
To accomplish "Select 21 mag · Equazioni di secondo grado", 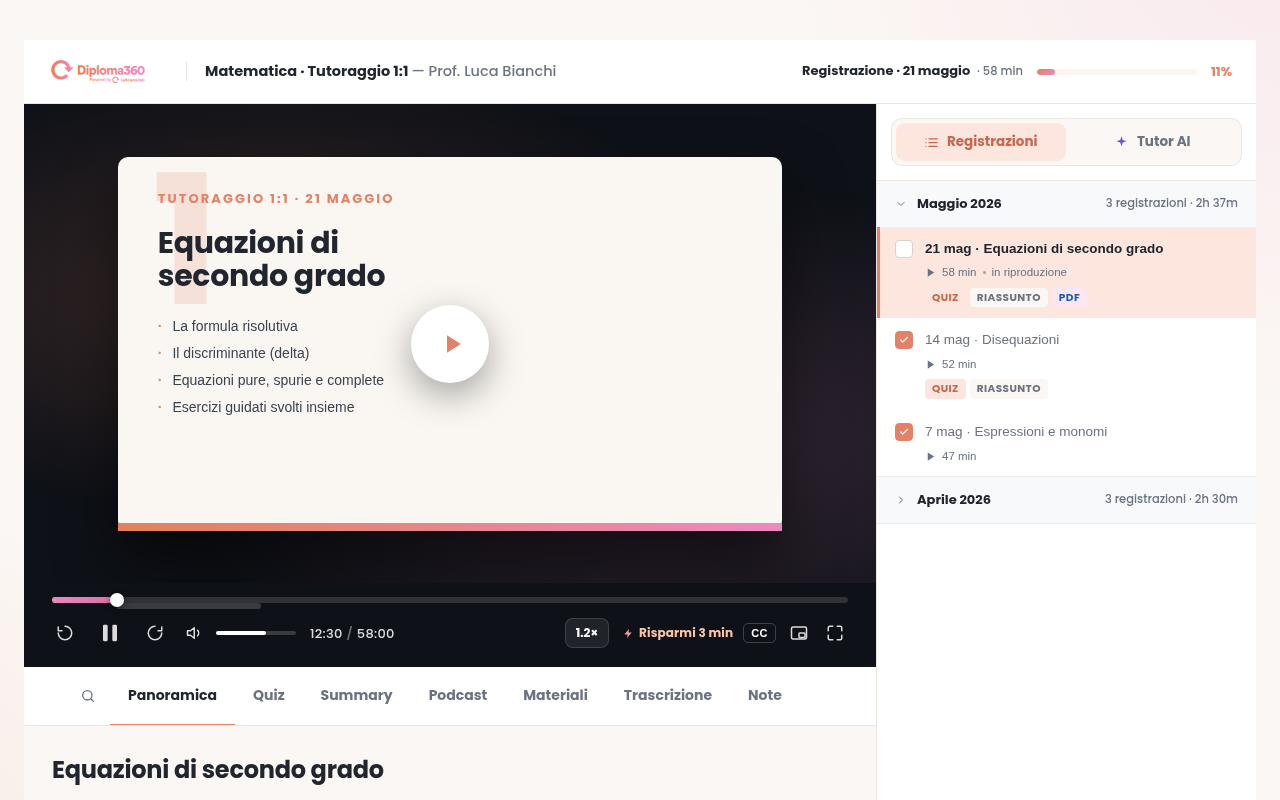I will [x=1044, y=249].
